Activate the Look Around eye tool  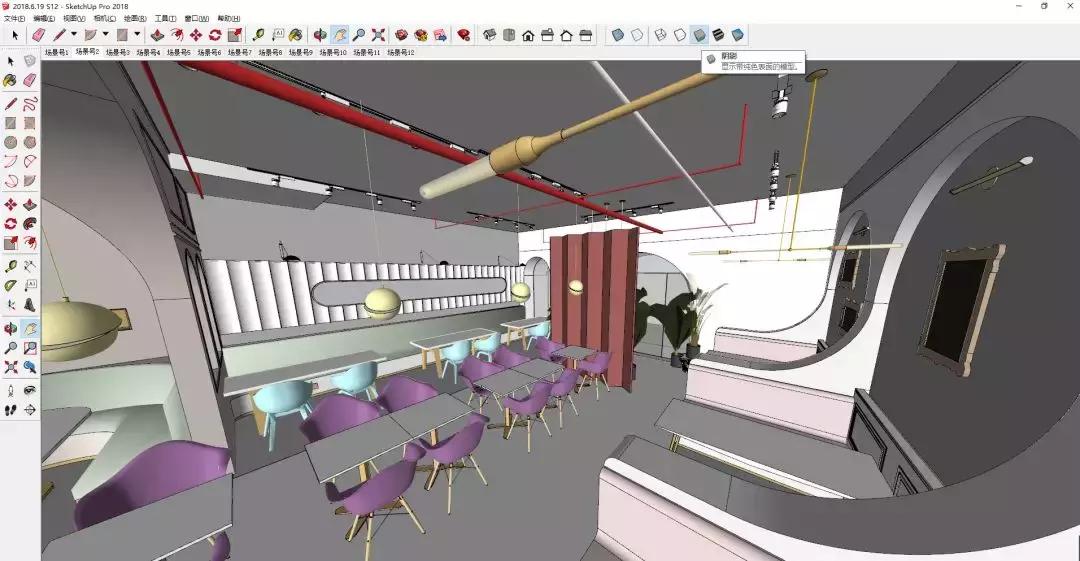click(x=30, y=390)
